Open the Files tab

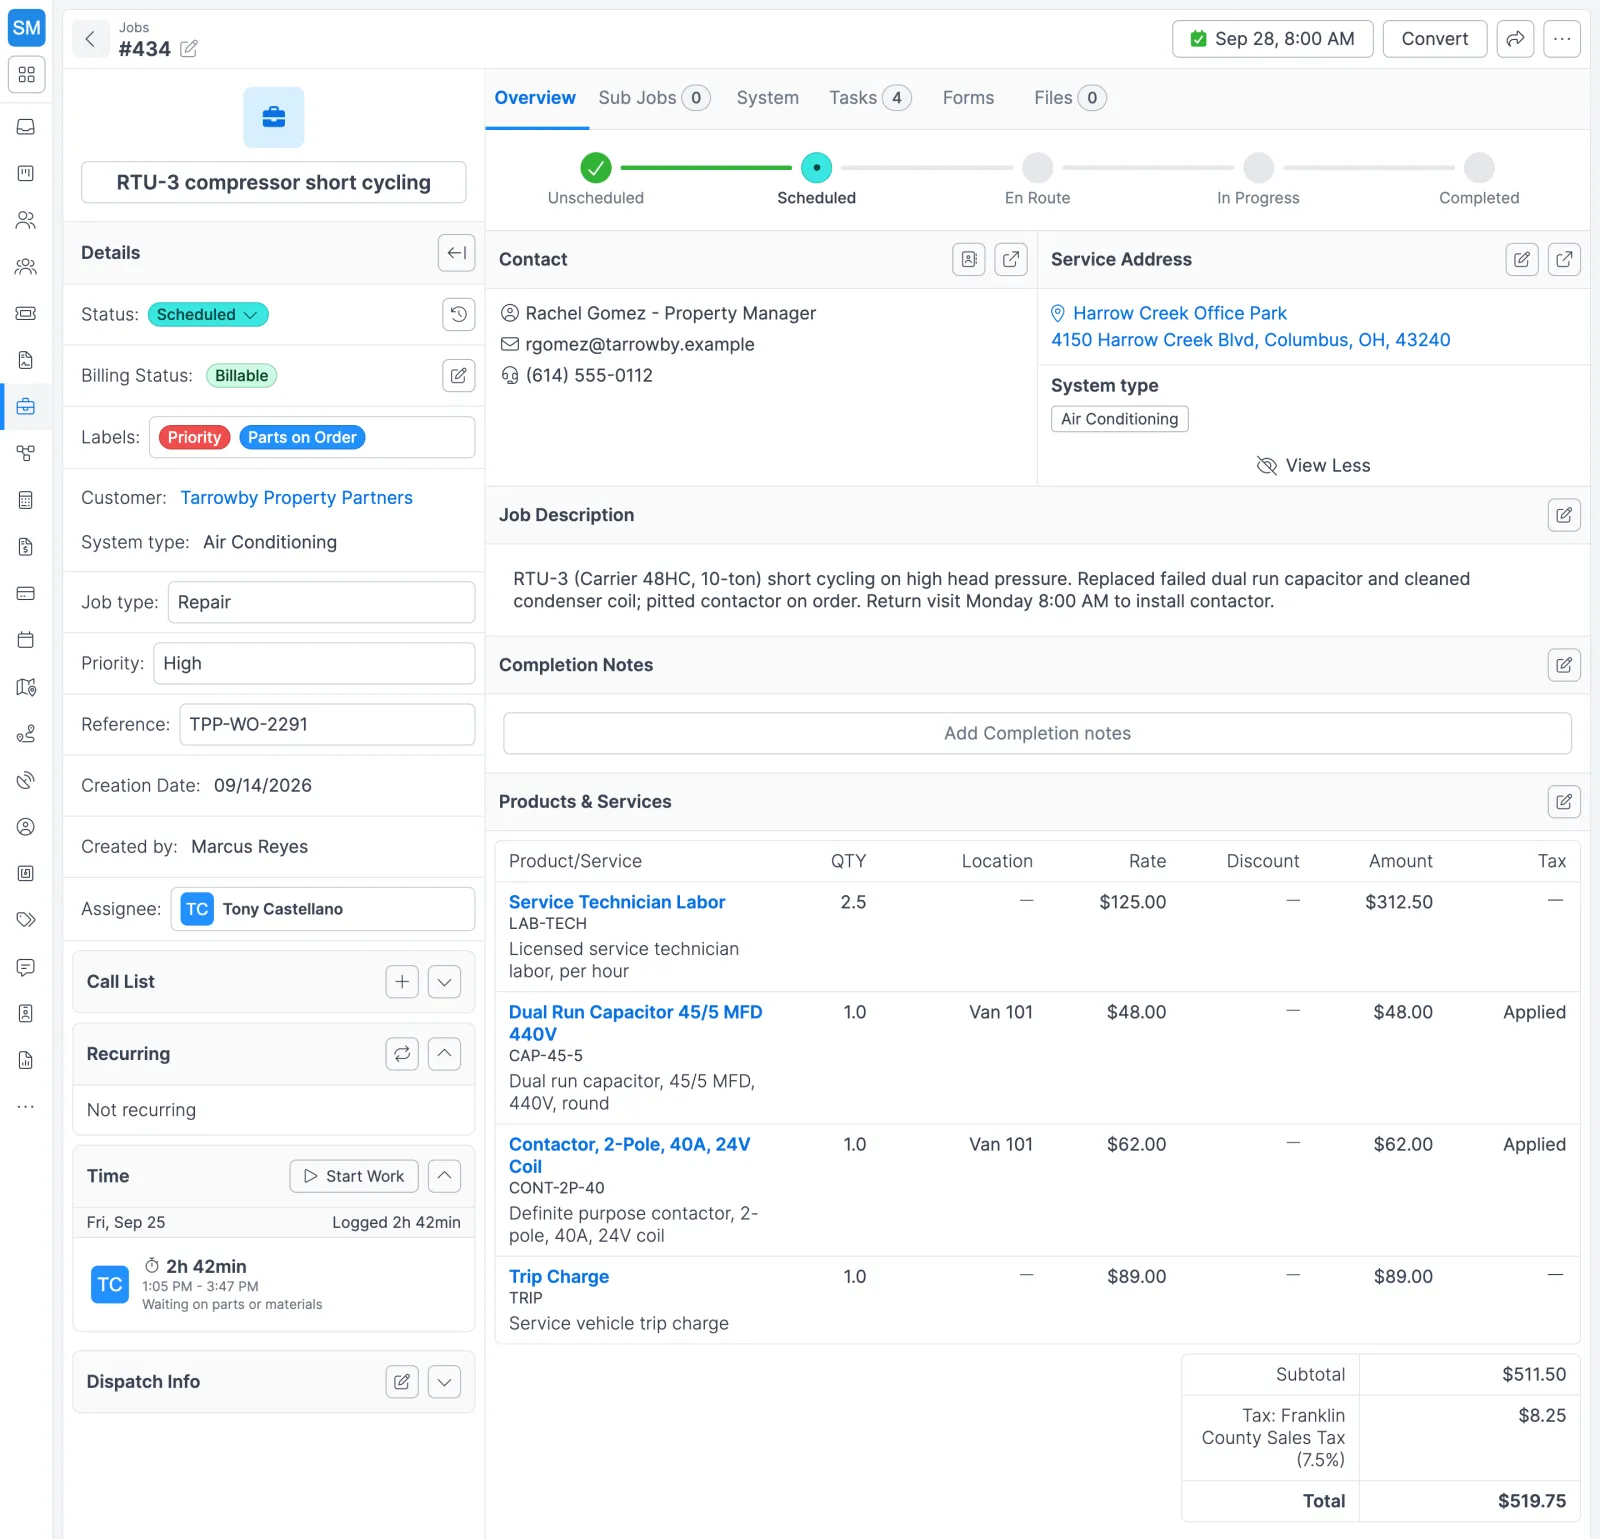(1070, 98)
